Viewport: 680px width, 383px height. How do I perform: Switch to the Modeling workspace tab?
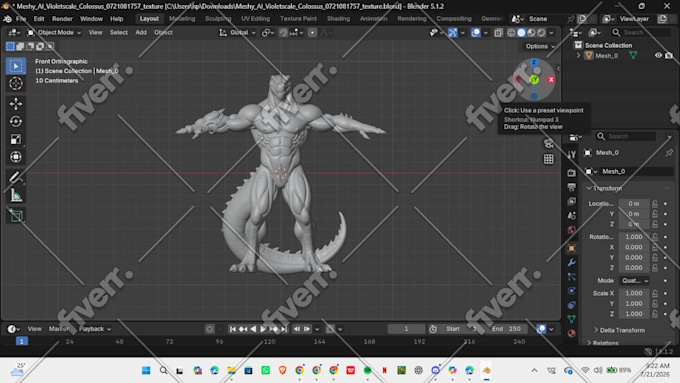coord(182,19)
